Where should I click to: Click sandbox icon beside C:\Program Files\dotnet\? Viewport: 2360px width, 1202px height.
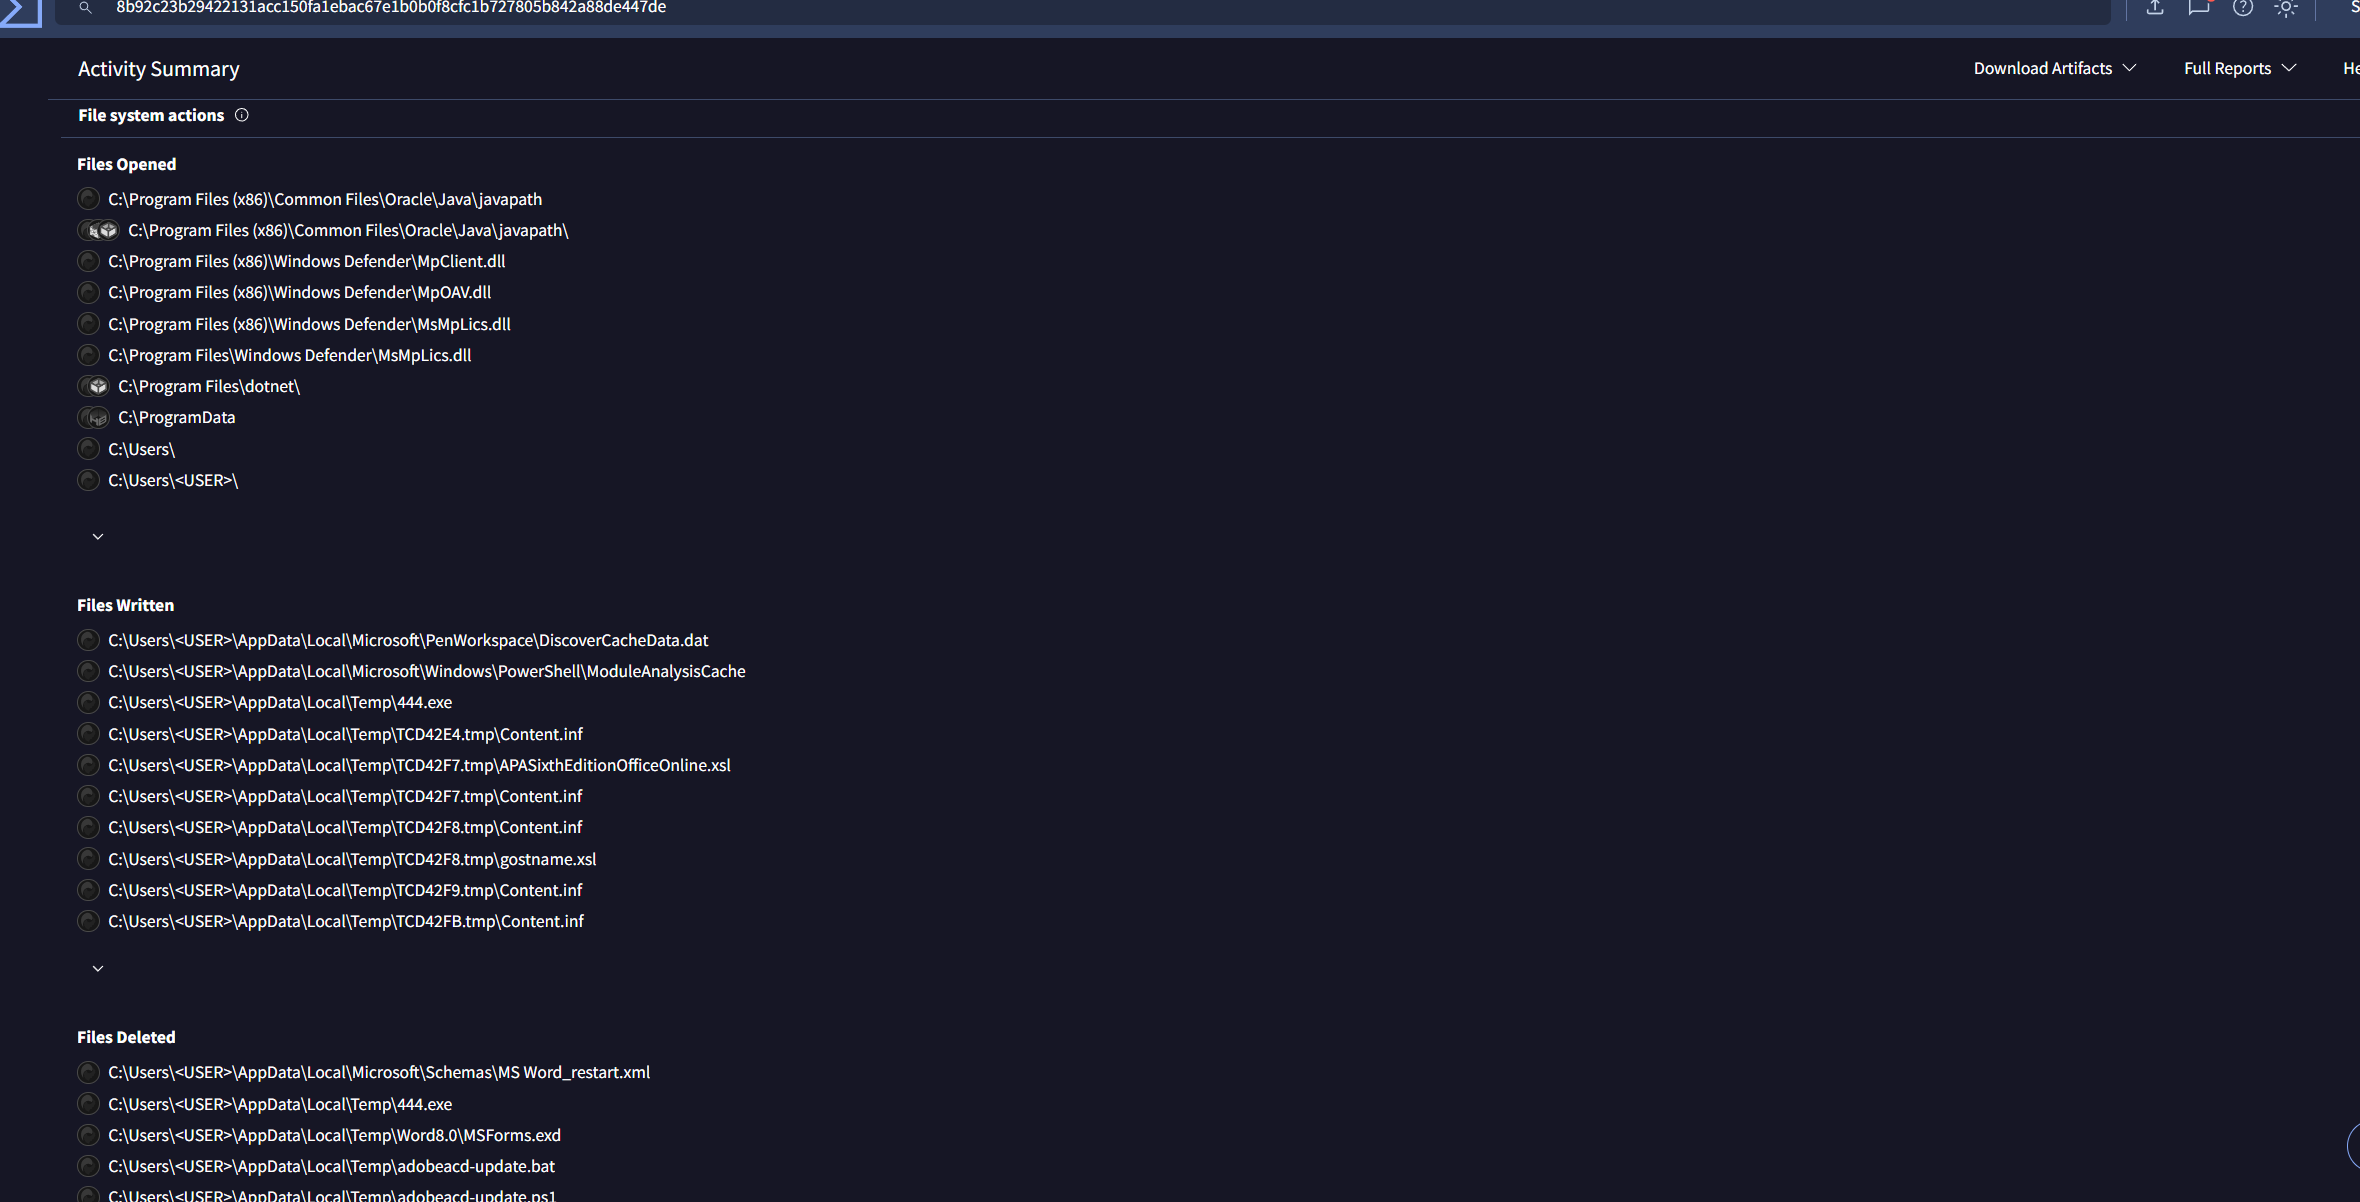click(x=94, y=386)
